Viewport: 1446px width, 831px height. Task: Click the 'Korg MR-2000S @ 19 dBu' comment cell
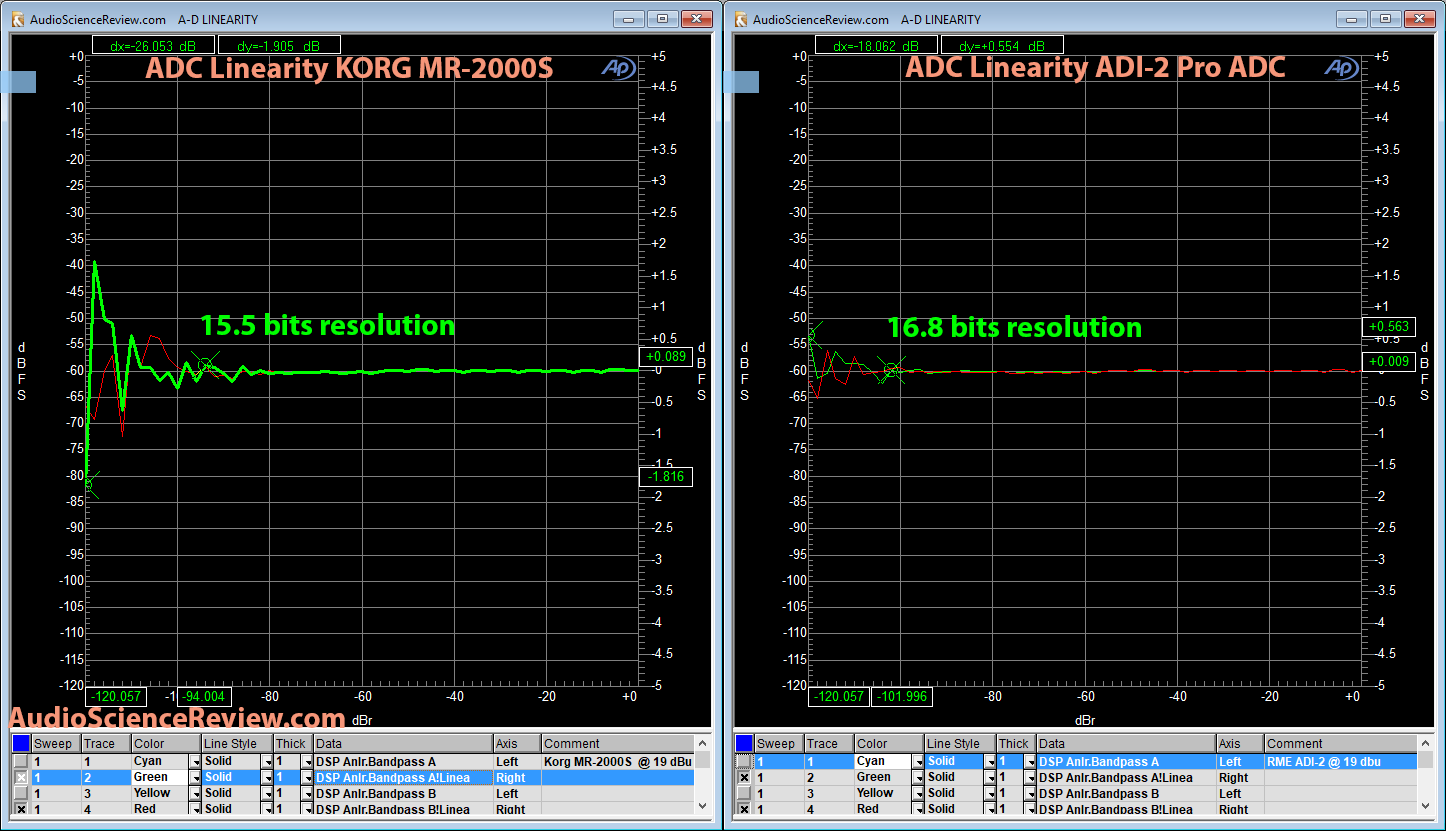tap(617, 761)
